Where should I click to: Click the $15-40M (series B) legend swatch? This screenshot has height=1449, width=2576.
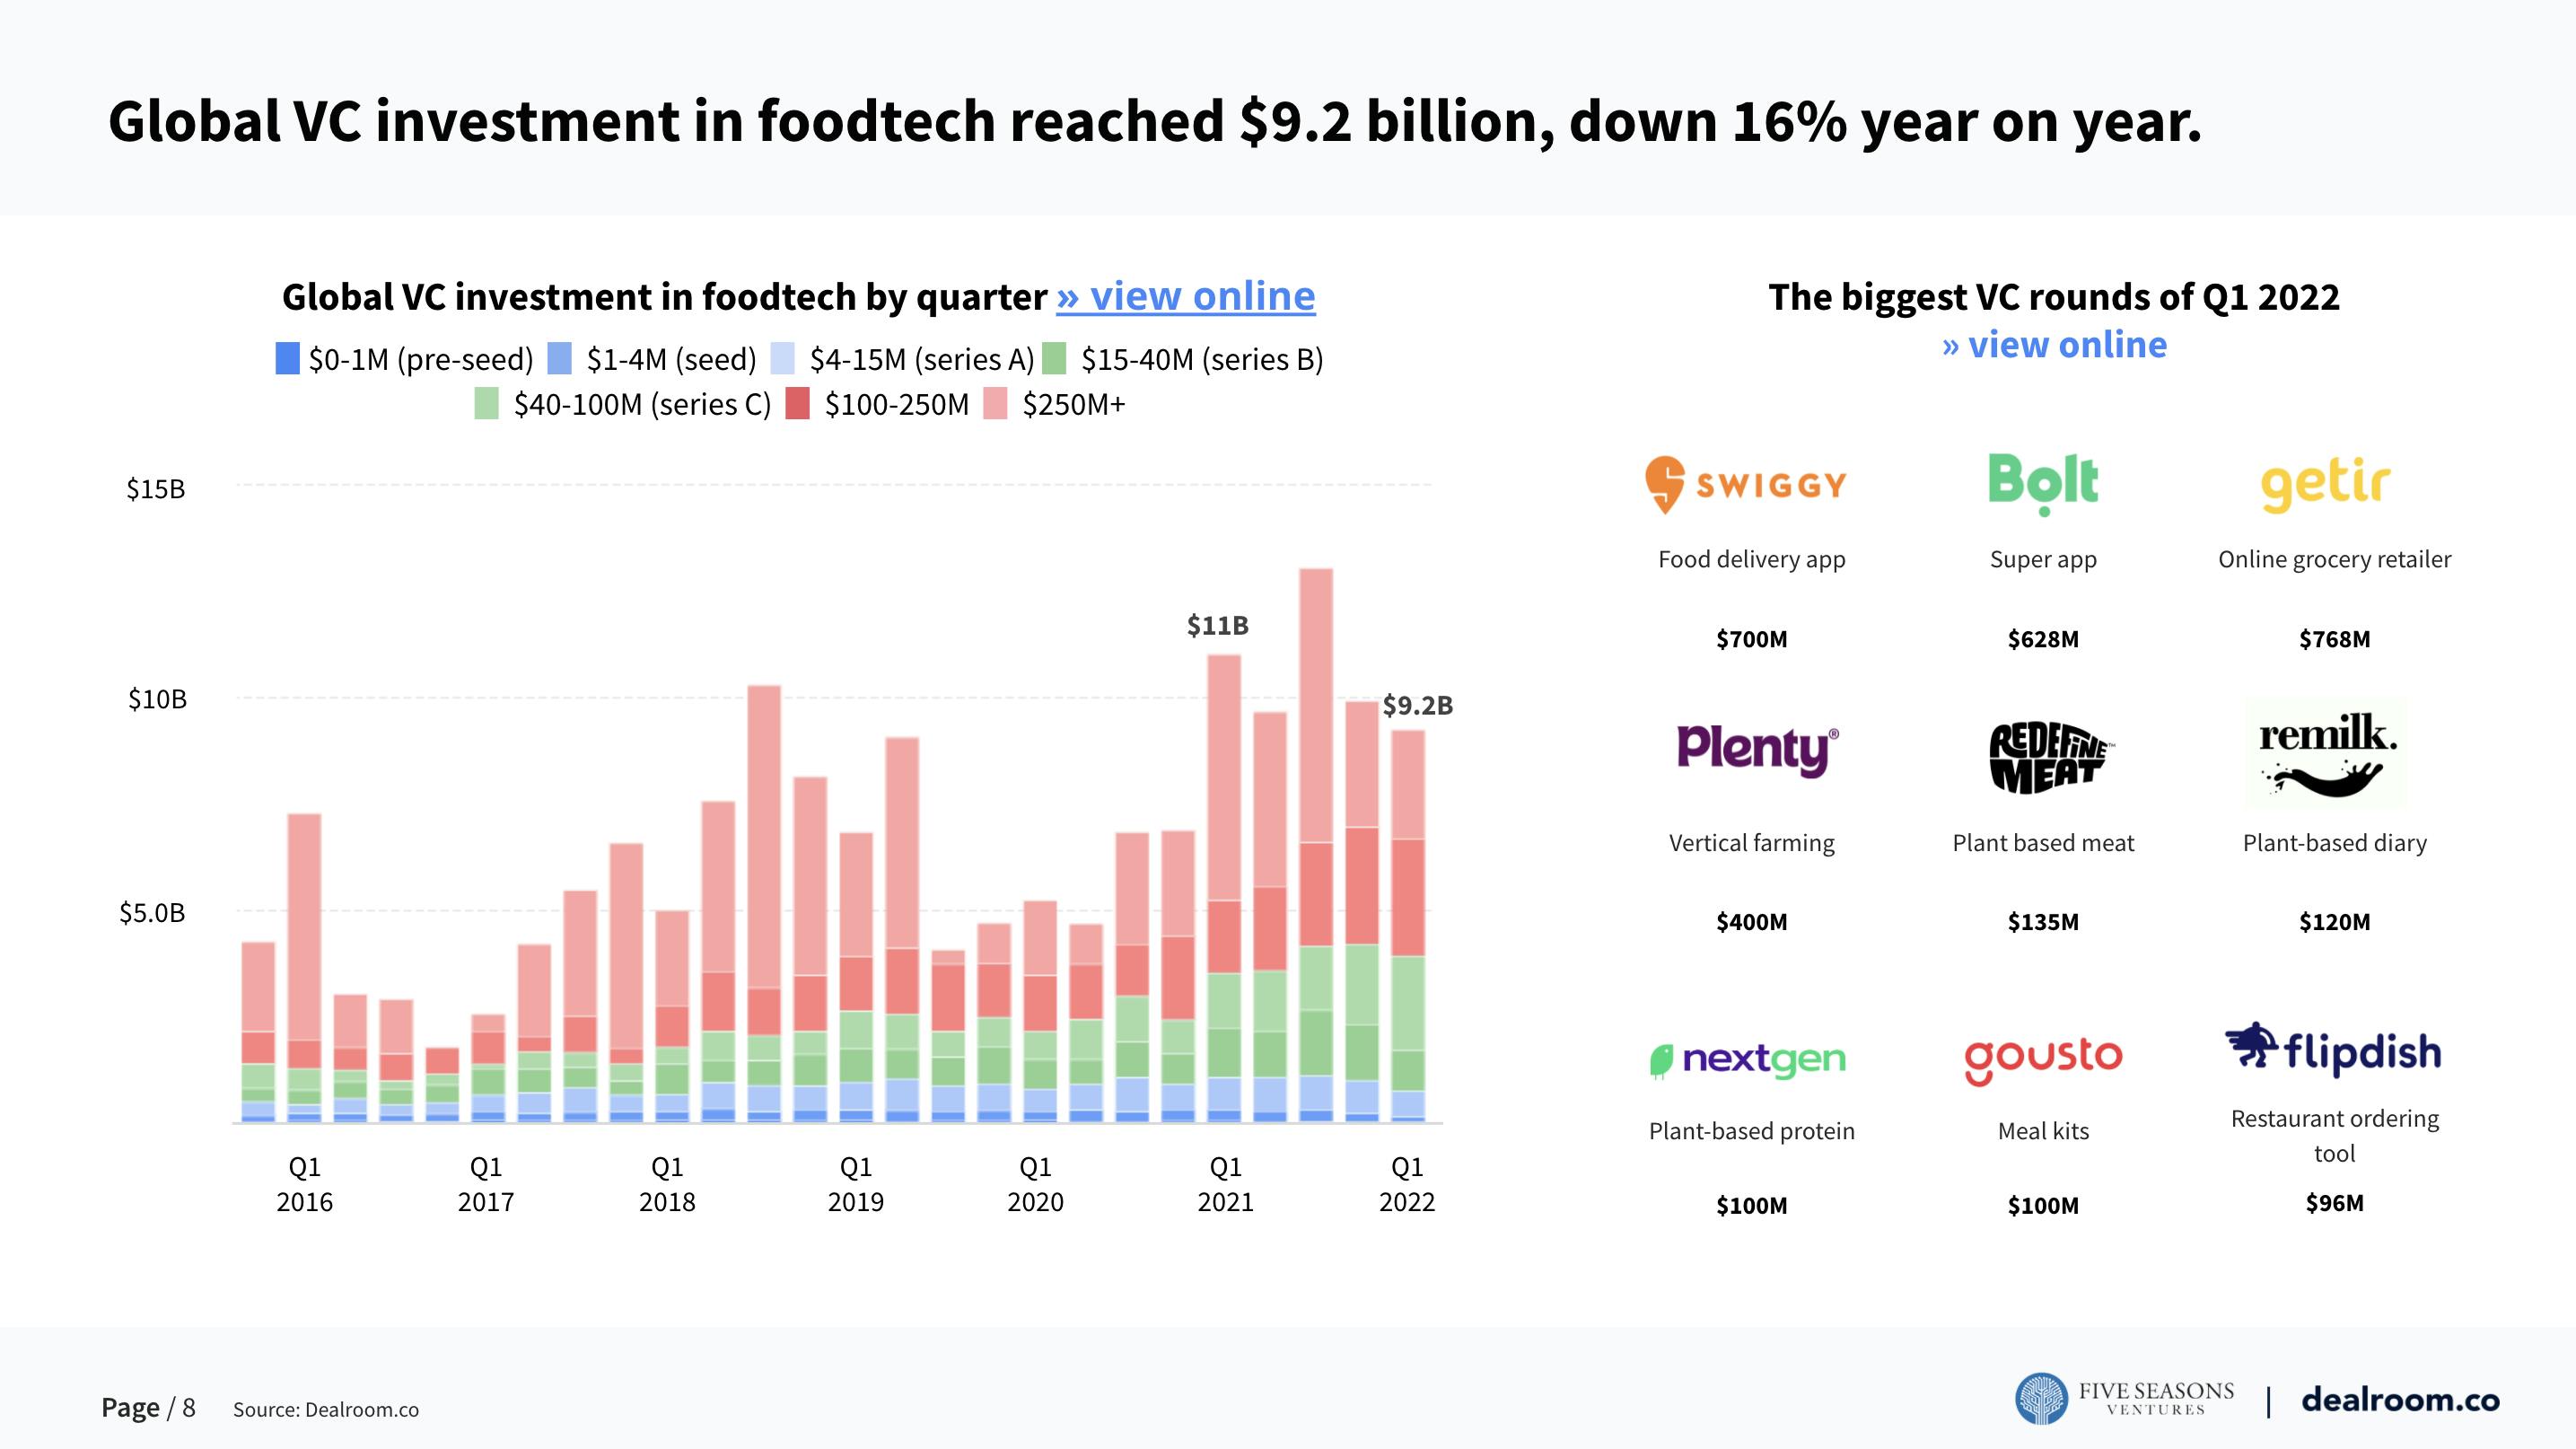[1054, 359]
